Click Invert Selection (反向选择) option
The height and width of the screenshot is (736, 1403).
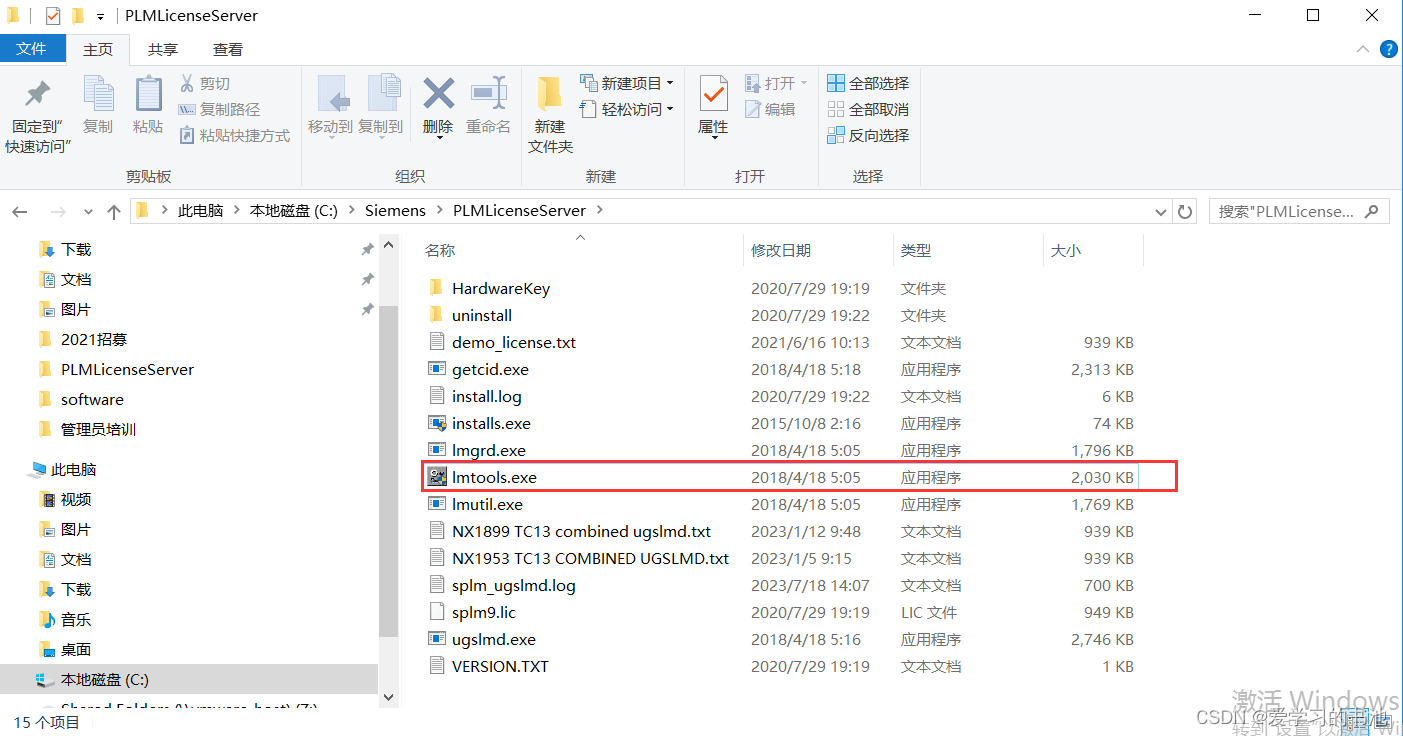(x=868, y=135)
